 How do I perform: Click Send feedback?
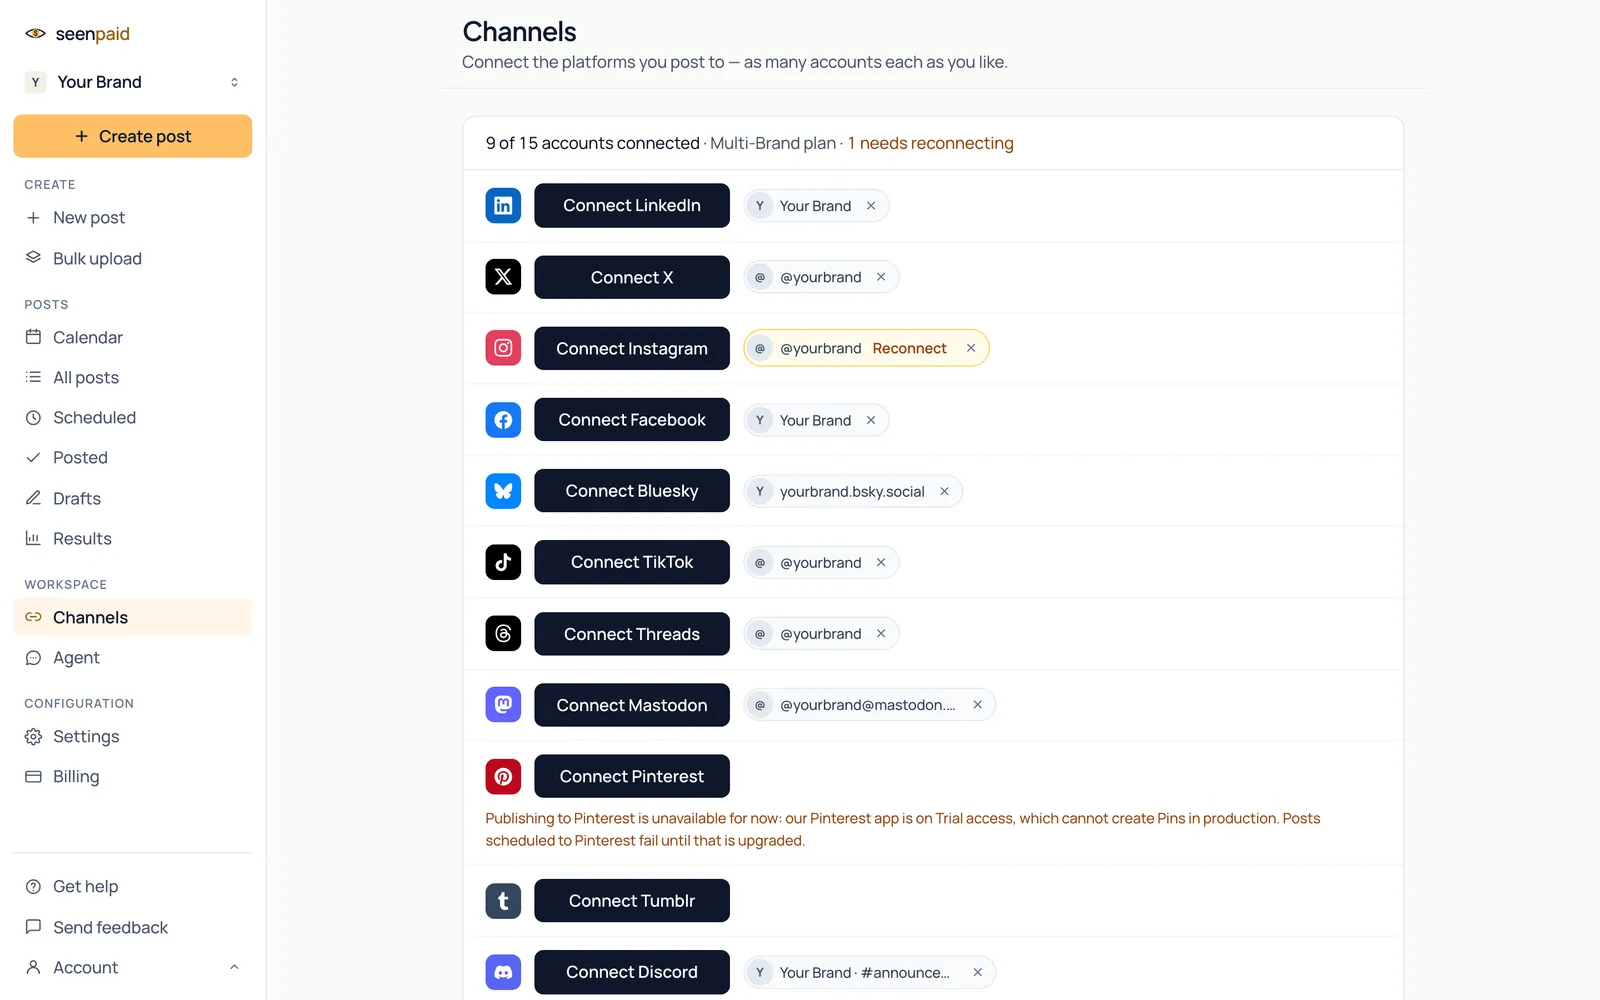coord(132,927)
